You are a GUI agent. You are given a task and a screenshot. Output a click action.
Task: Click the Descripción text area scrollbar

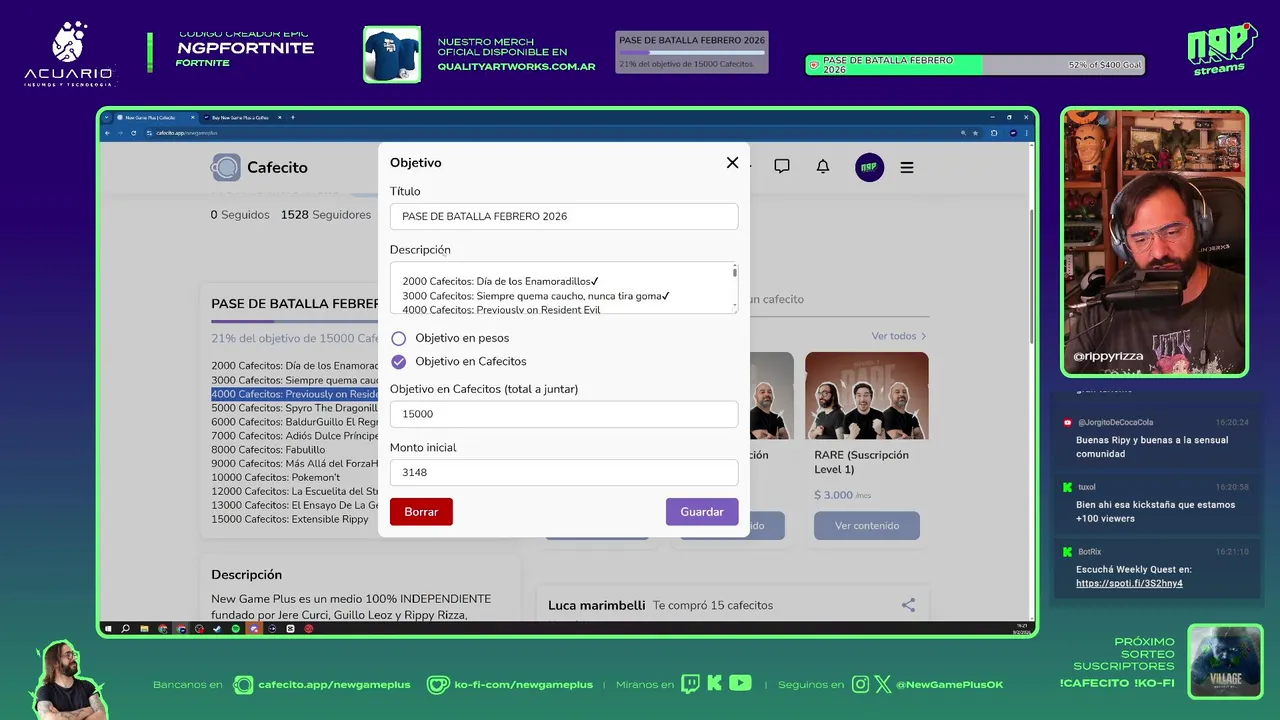tap(735, 272)
